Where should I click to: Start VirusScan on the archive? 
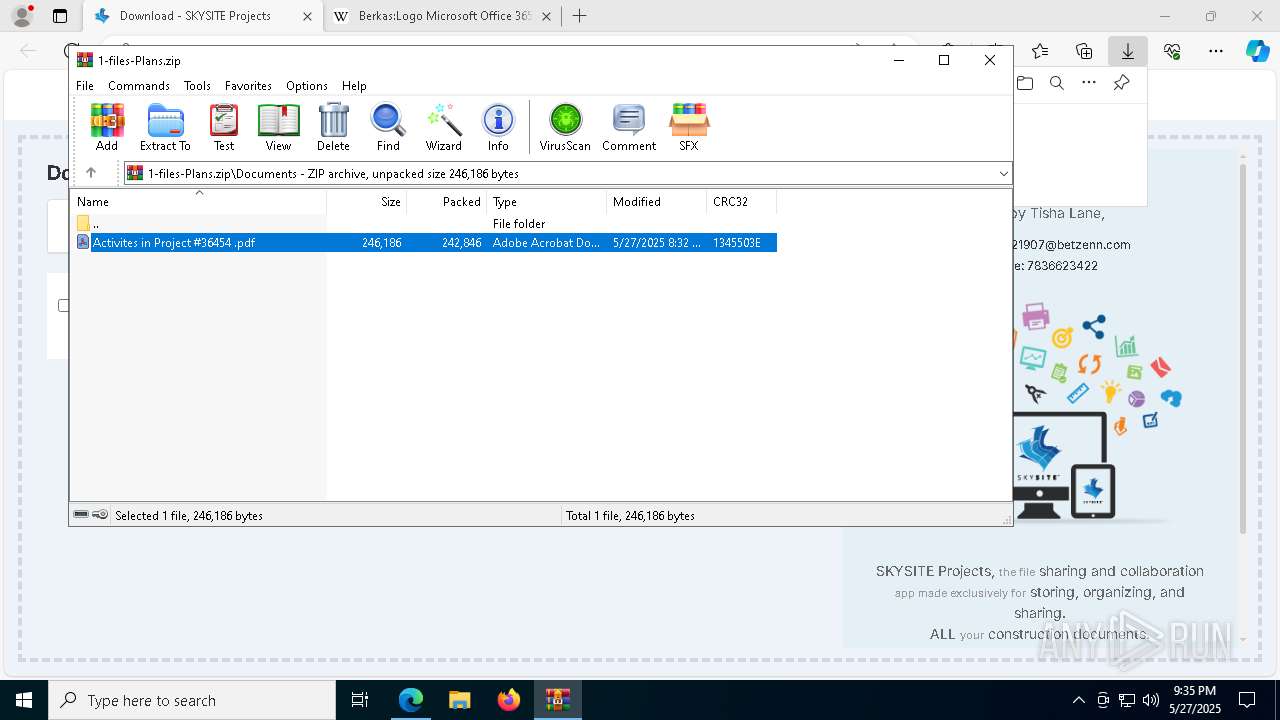(x=565, y=127)
